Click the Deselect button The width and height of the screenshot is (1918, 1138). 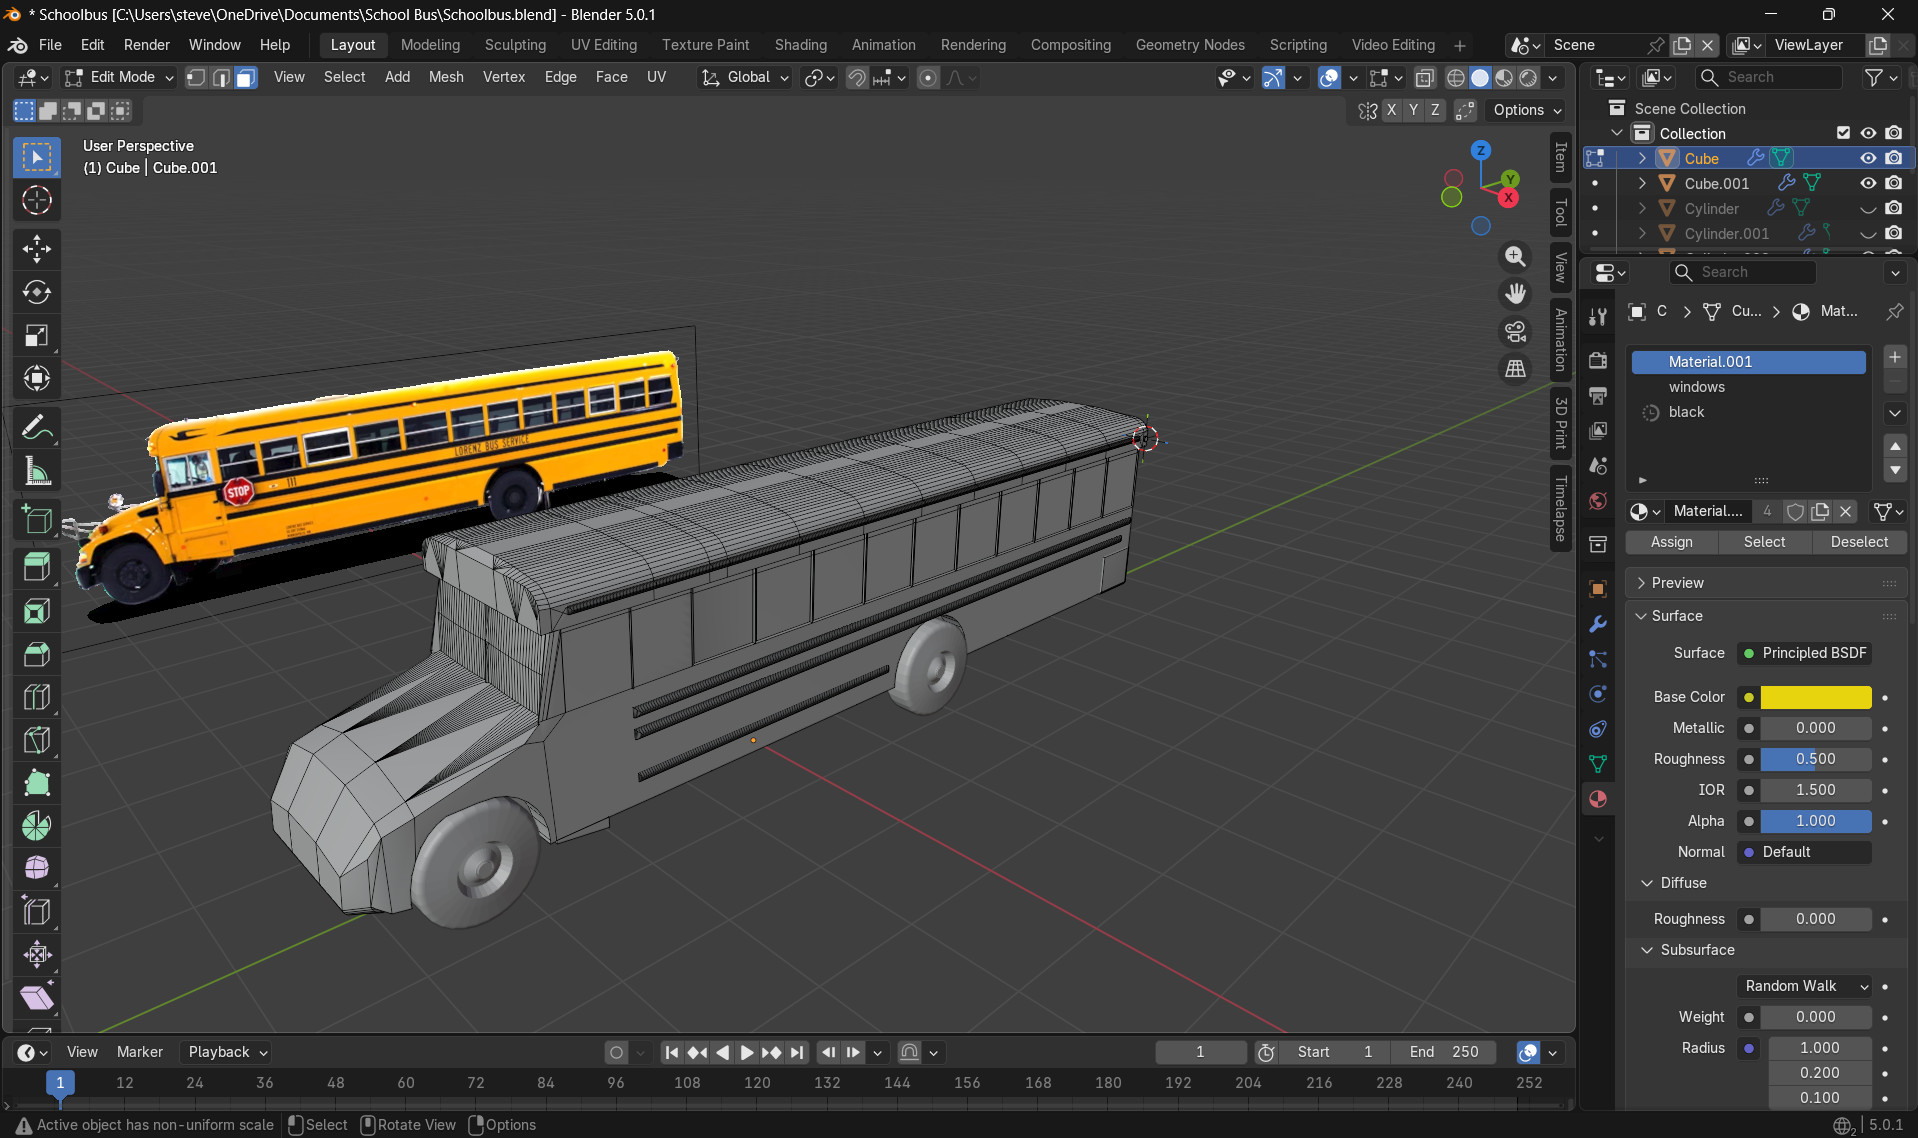[1859, 542]
